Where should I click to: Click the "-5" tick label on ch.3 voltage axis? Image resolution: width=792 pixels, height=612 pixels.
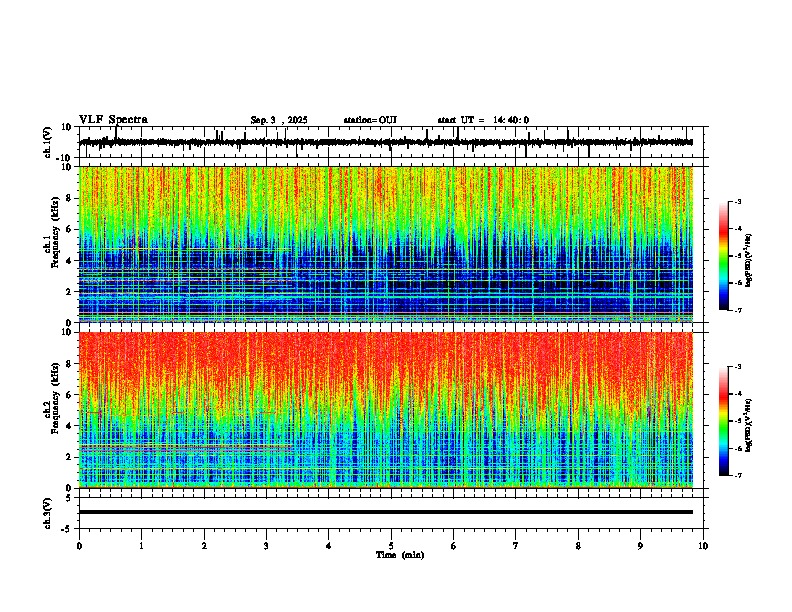(x=68, y=529)
